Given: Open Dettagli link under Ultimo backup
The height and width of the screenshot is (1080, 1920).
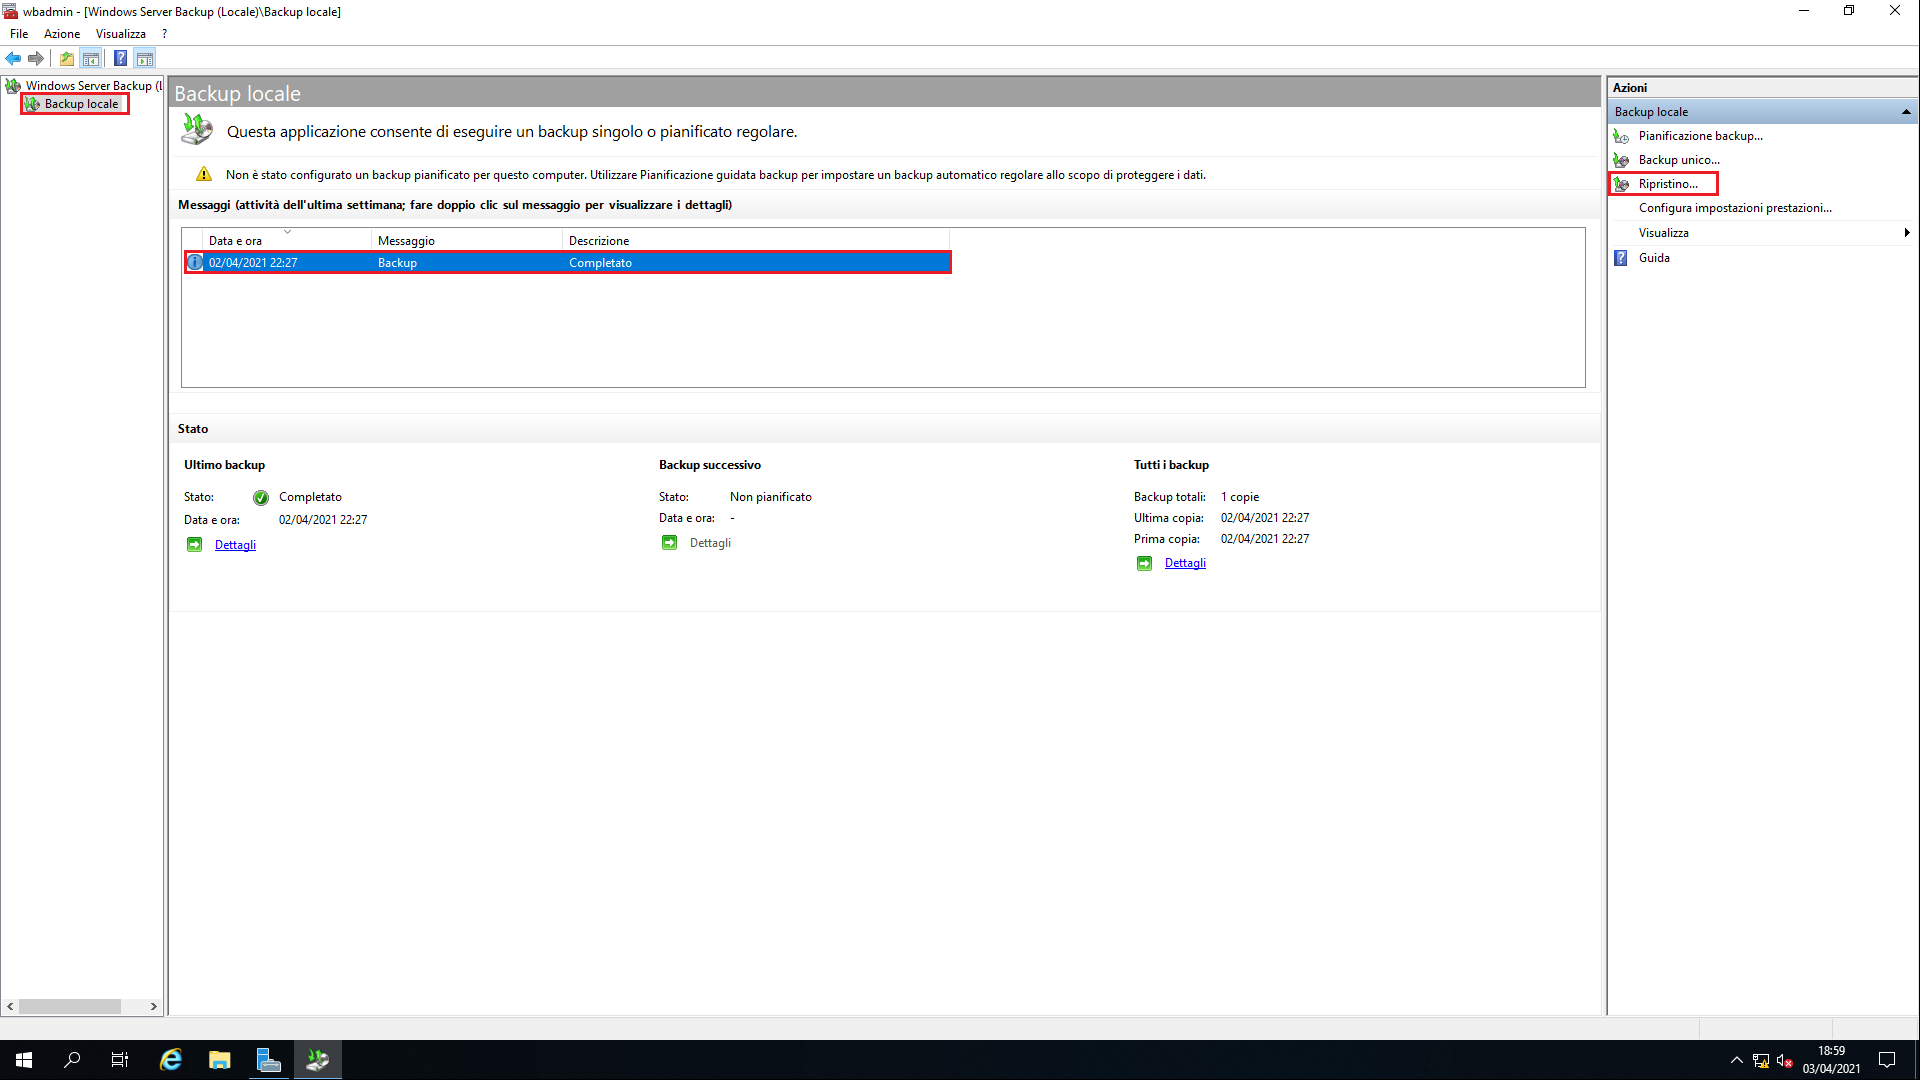Looking at the screenshot, I should [235, 545].
